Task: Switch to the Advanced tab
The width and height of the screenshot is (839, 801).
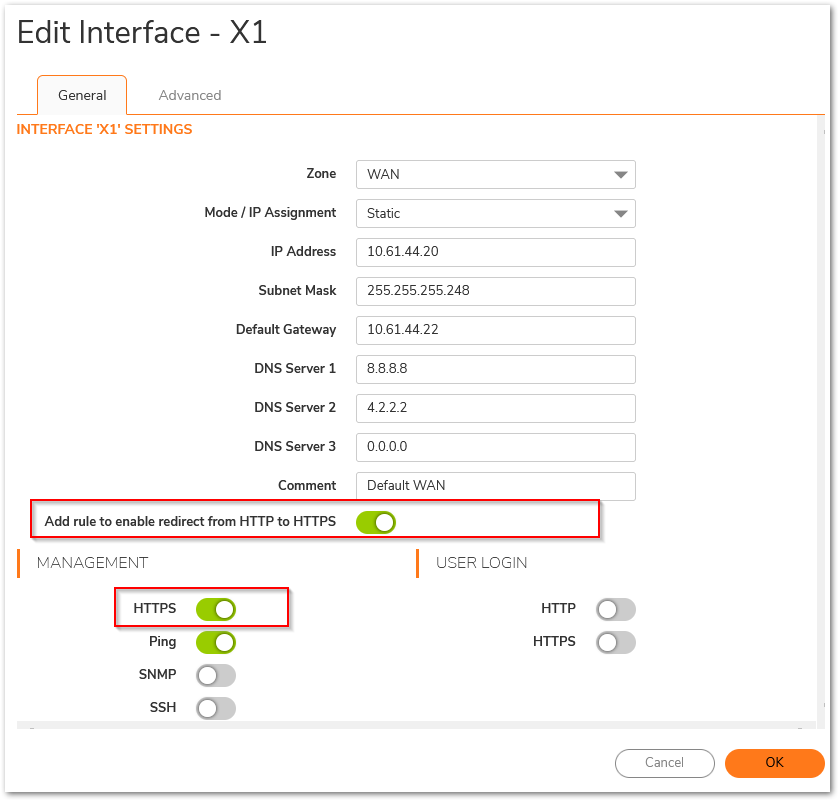Action: [x=190, y=95]
